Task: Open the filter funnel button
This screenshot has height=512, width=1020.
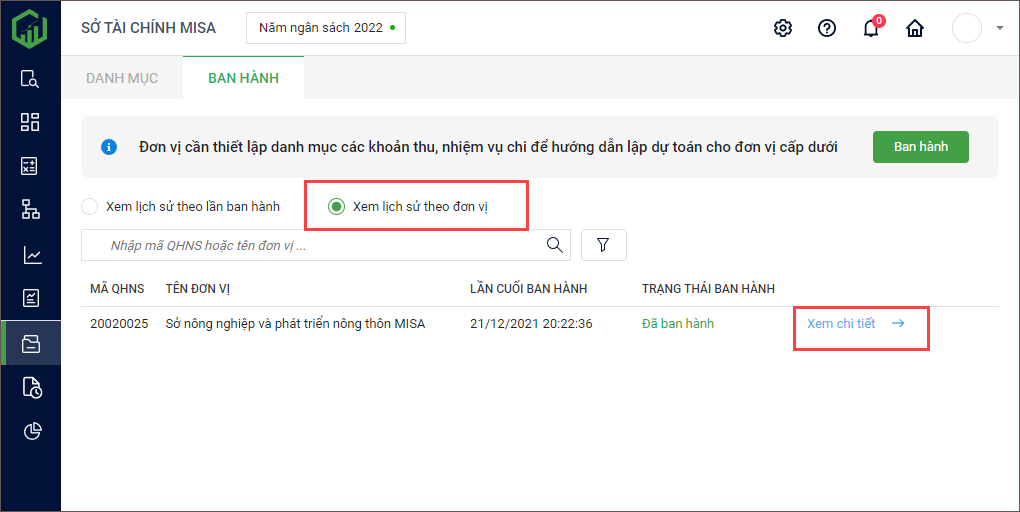Action: (604, 245)
